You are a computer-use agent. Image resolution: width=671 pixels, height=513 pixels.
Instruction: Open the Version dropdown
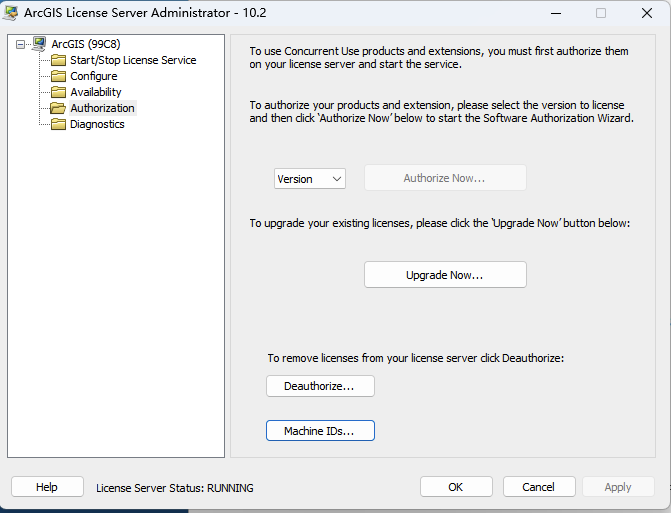tap(310, 178)
